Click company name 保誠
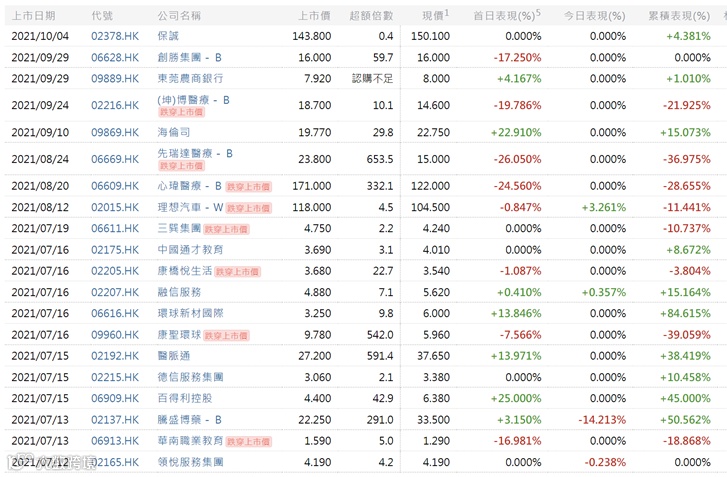This screenshot has width=727, height=477. 168,36
